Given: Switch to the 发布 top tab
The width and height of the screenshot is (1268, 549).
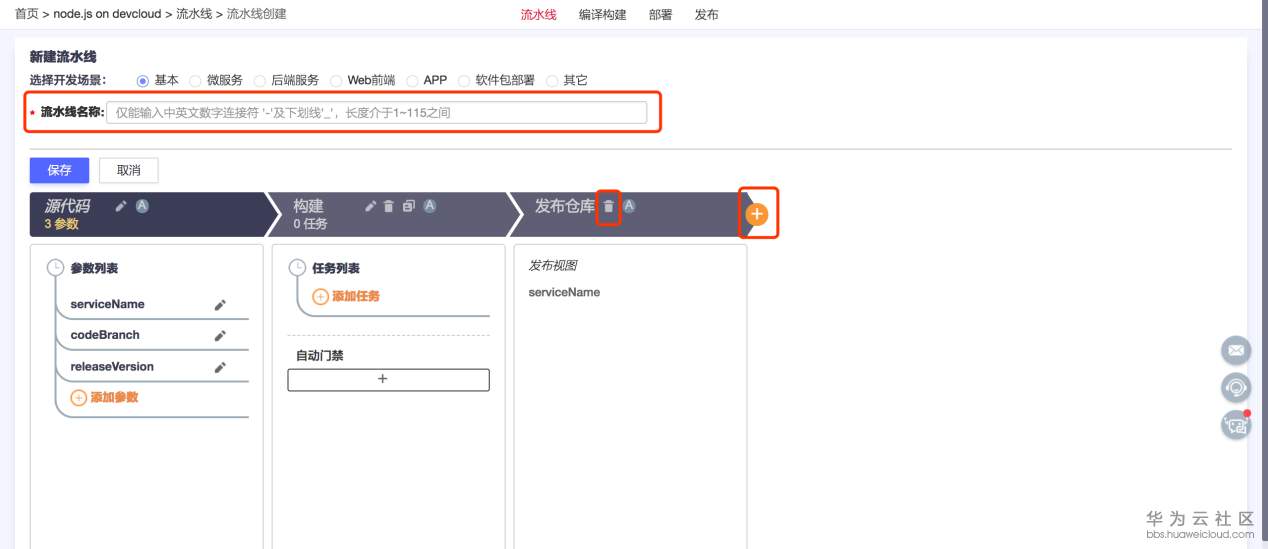Looking at the screenshot, I should click(706, 15).
